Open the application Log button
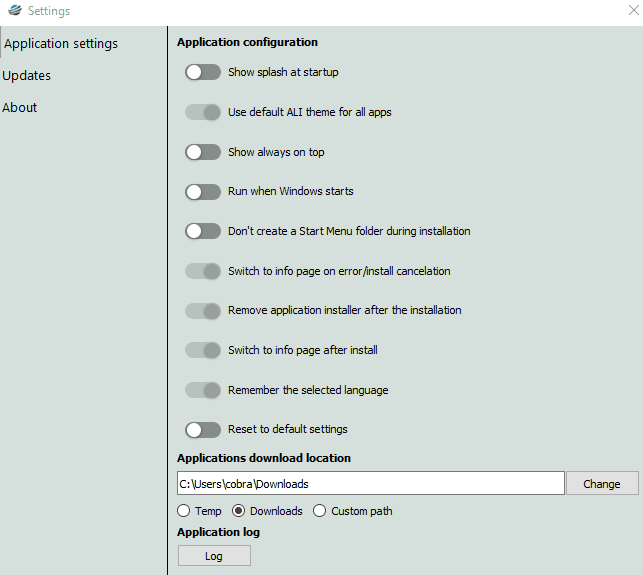 (x=214, y=556)
